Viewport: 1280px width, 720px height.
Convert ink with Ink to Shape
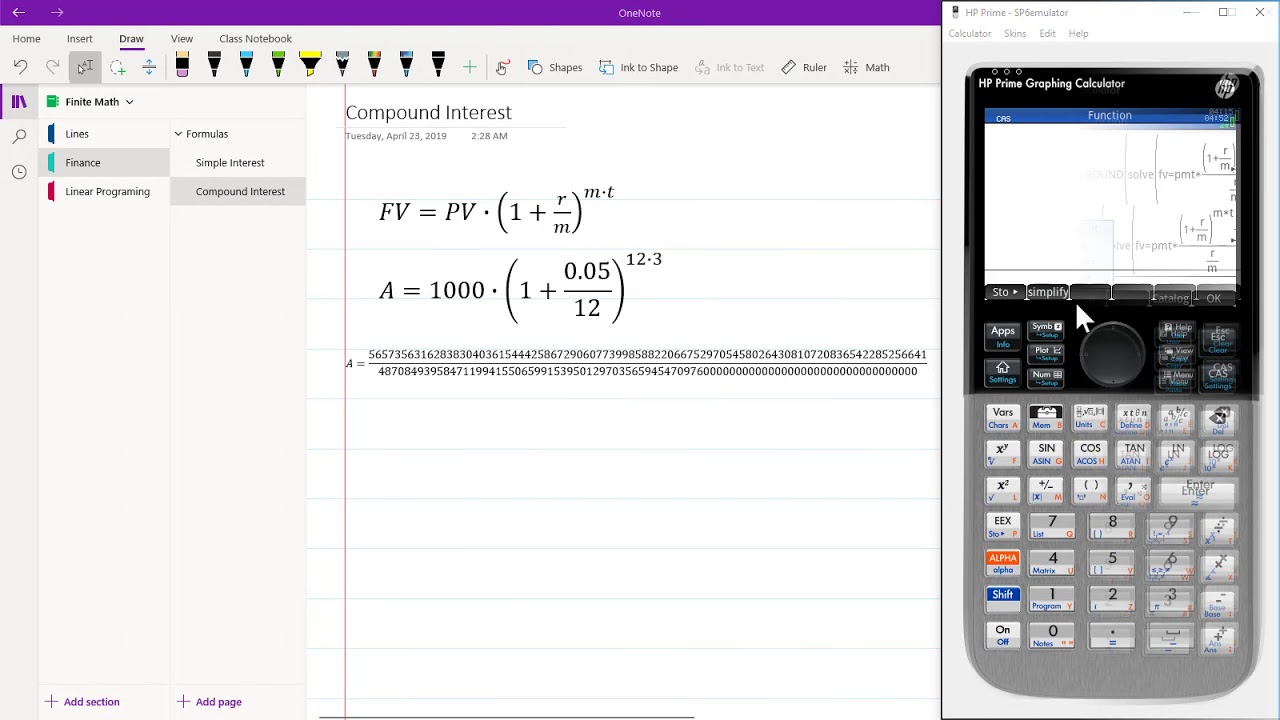(x=638, y=67)
